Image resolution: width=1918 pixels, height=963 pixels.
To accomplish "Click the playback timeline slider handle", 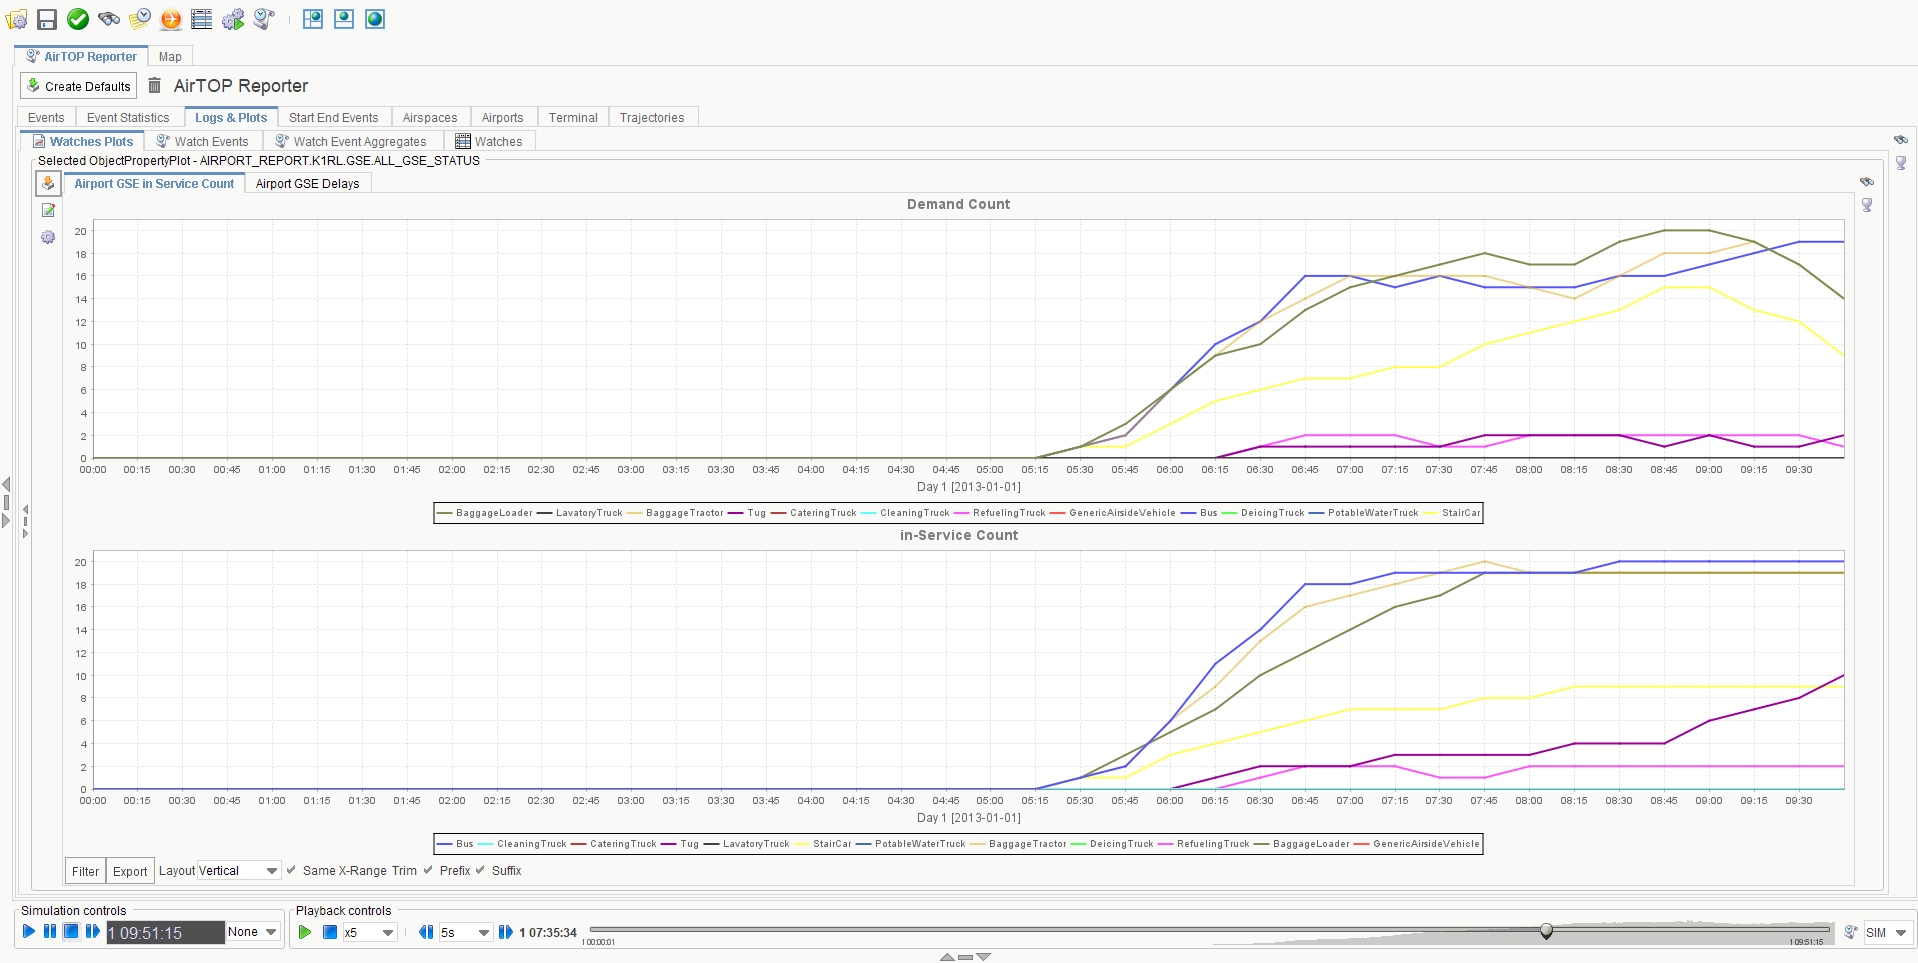I will coord(1546,931).
